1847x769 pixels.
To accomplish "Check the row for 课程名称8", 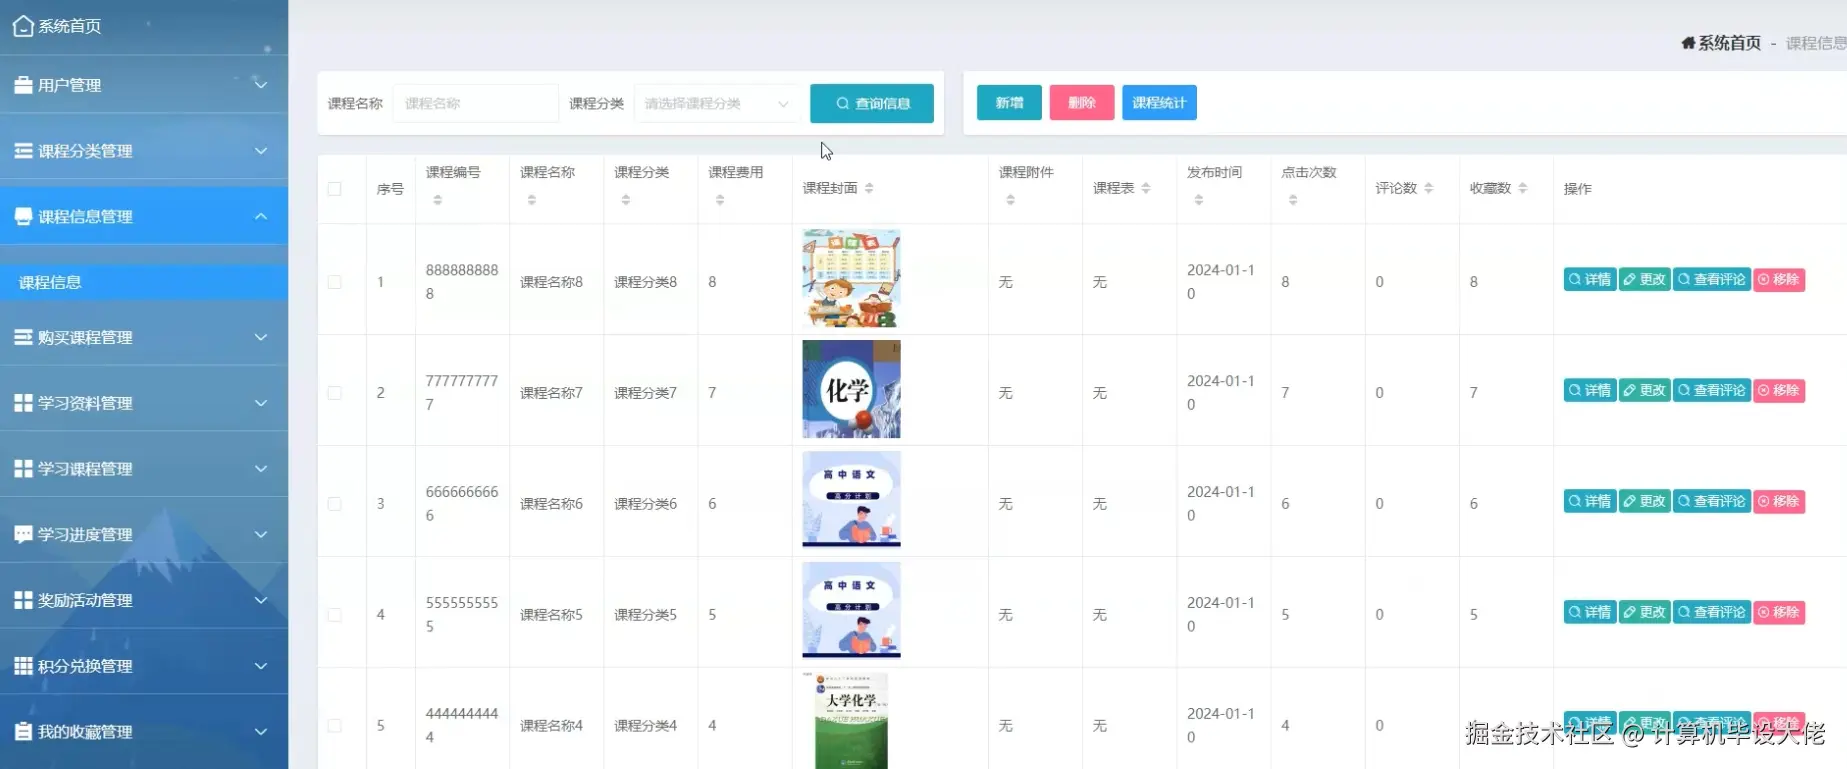I will (334, 282).
